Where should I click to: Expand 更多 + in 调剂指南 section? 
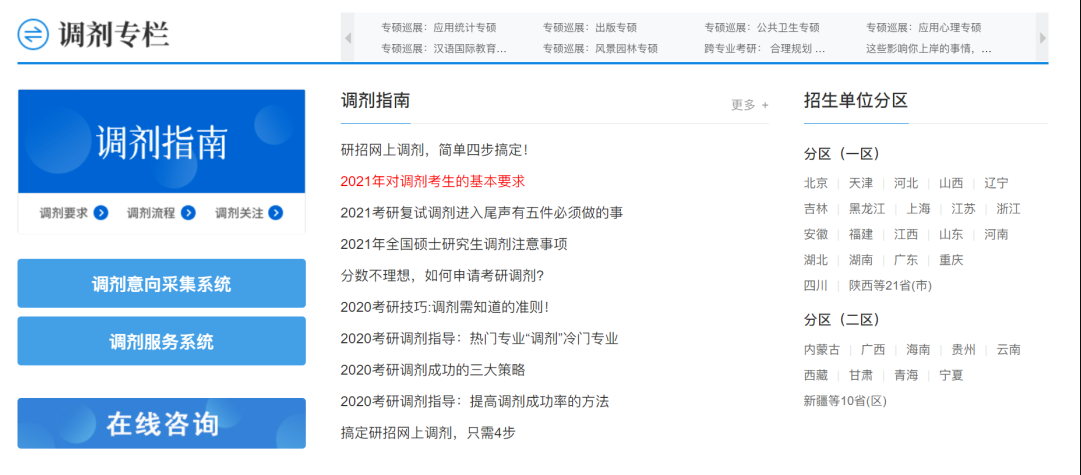pyautogui.click(x=750, y=104)
